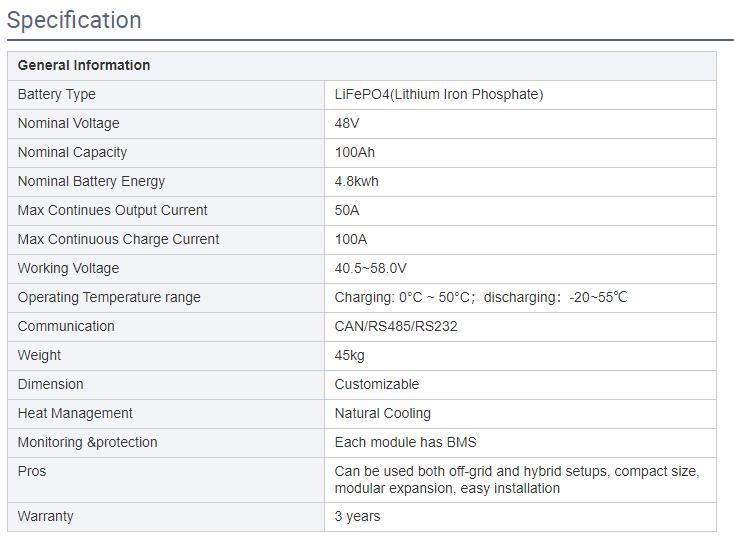
Task: Click the Max Continues Output Current label
Action: click(112, 210)
